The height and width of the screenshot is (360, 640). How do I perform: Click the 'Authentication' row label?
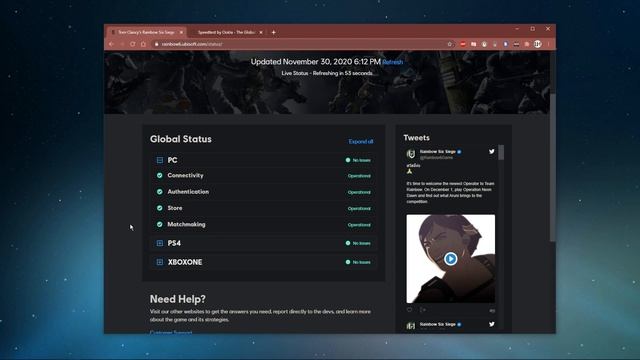pyautogui.click(x=188, y=192)
